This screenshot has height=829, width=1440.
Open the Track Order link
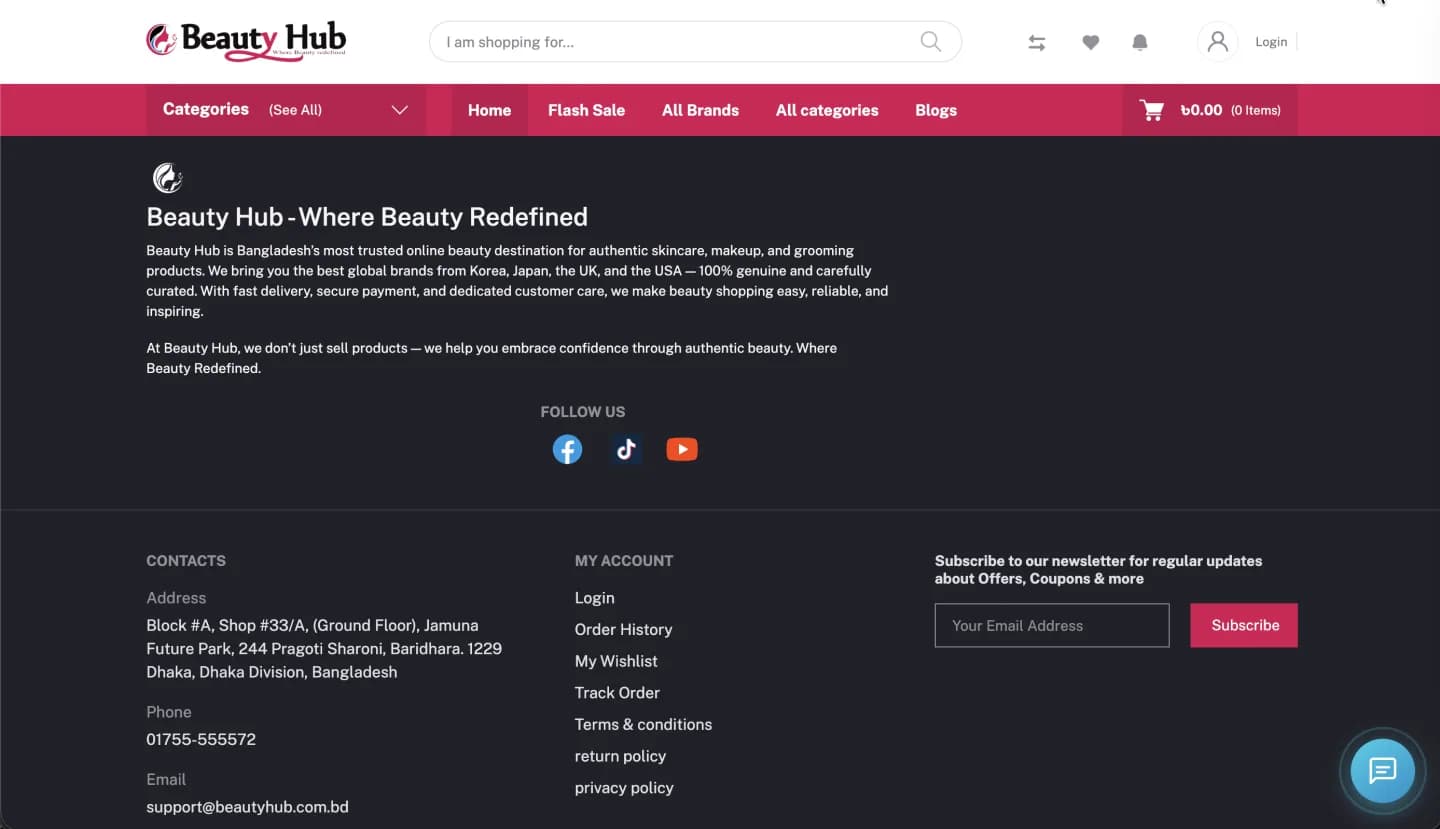click(x=617, y=693)
